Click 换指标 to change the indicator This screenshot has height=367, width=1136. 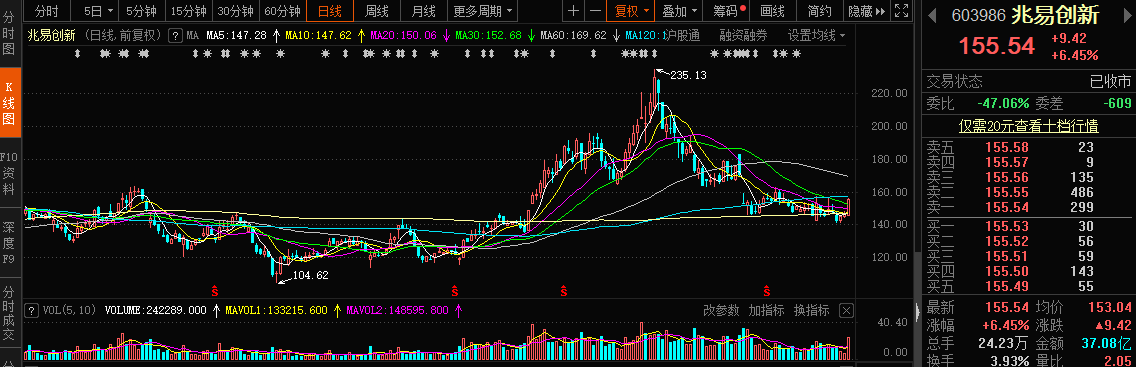point(811,311)
